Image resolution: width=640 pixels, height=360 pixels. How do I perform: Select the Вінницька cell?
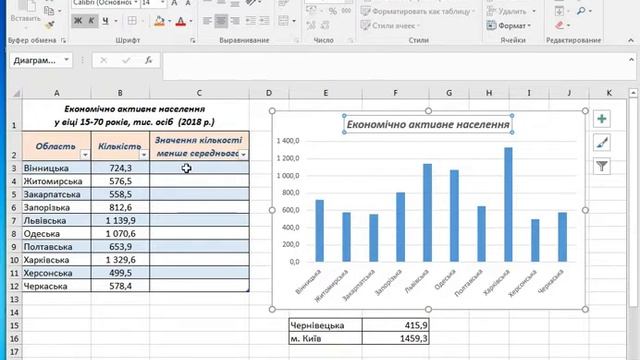[x=56, y=168]
